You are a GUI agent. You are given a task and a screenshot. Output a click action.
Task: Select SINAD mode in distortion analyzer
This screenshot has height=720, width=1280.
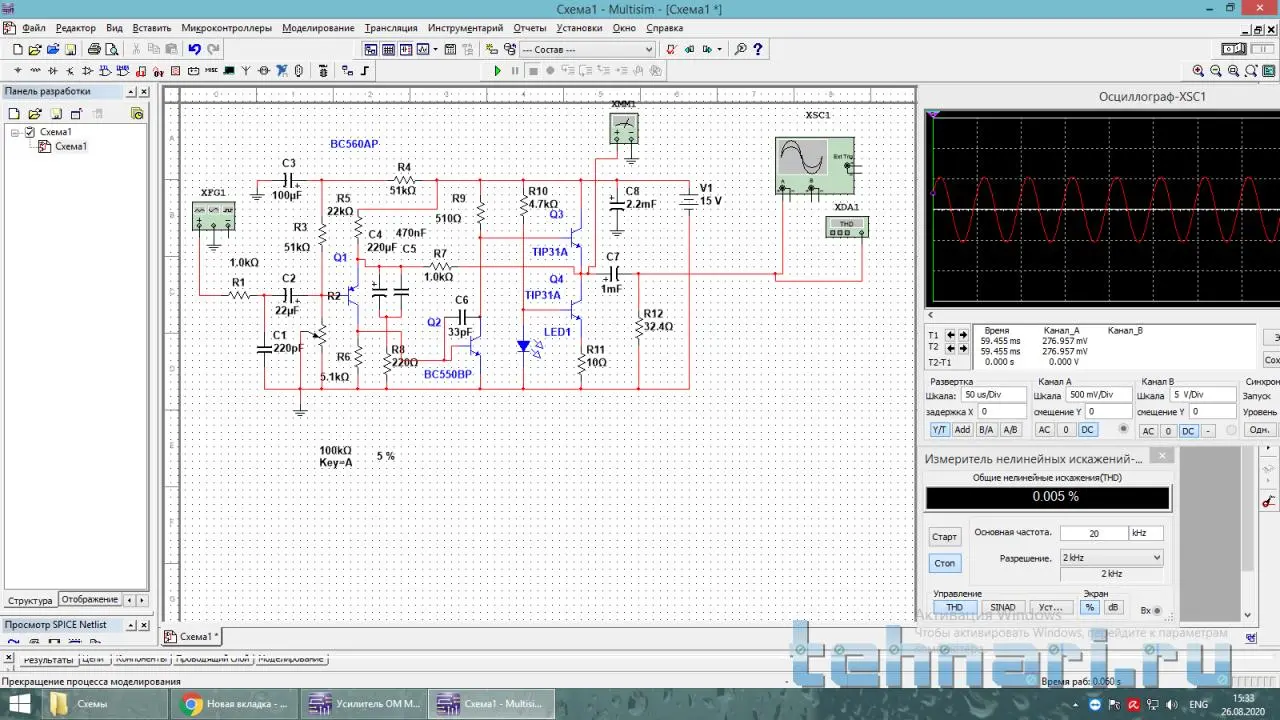[1002, 607]
